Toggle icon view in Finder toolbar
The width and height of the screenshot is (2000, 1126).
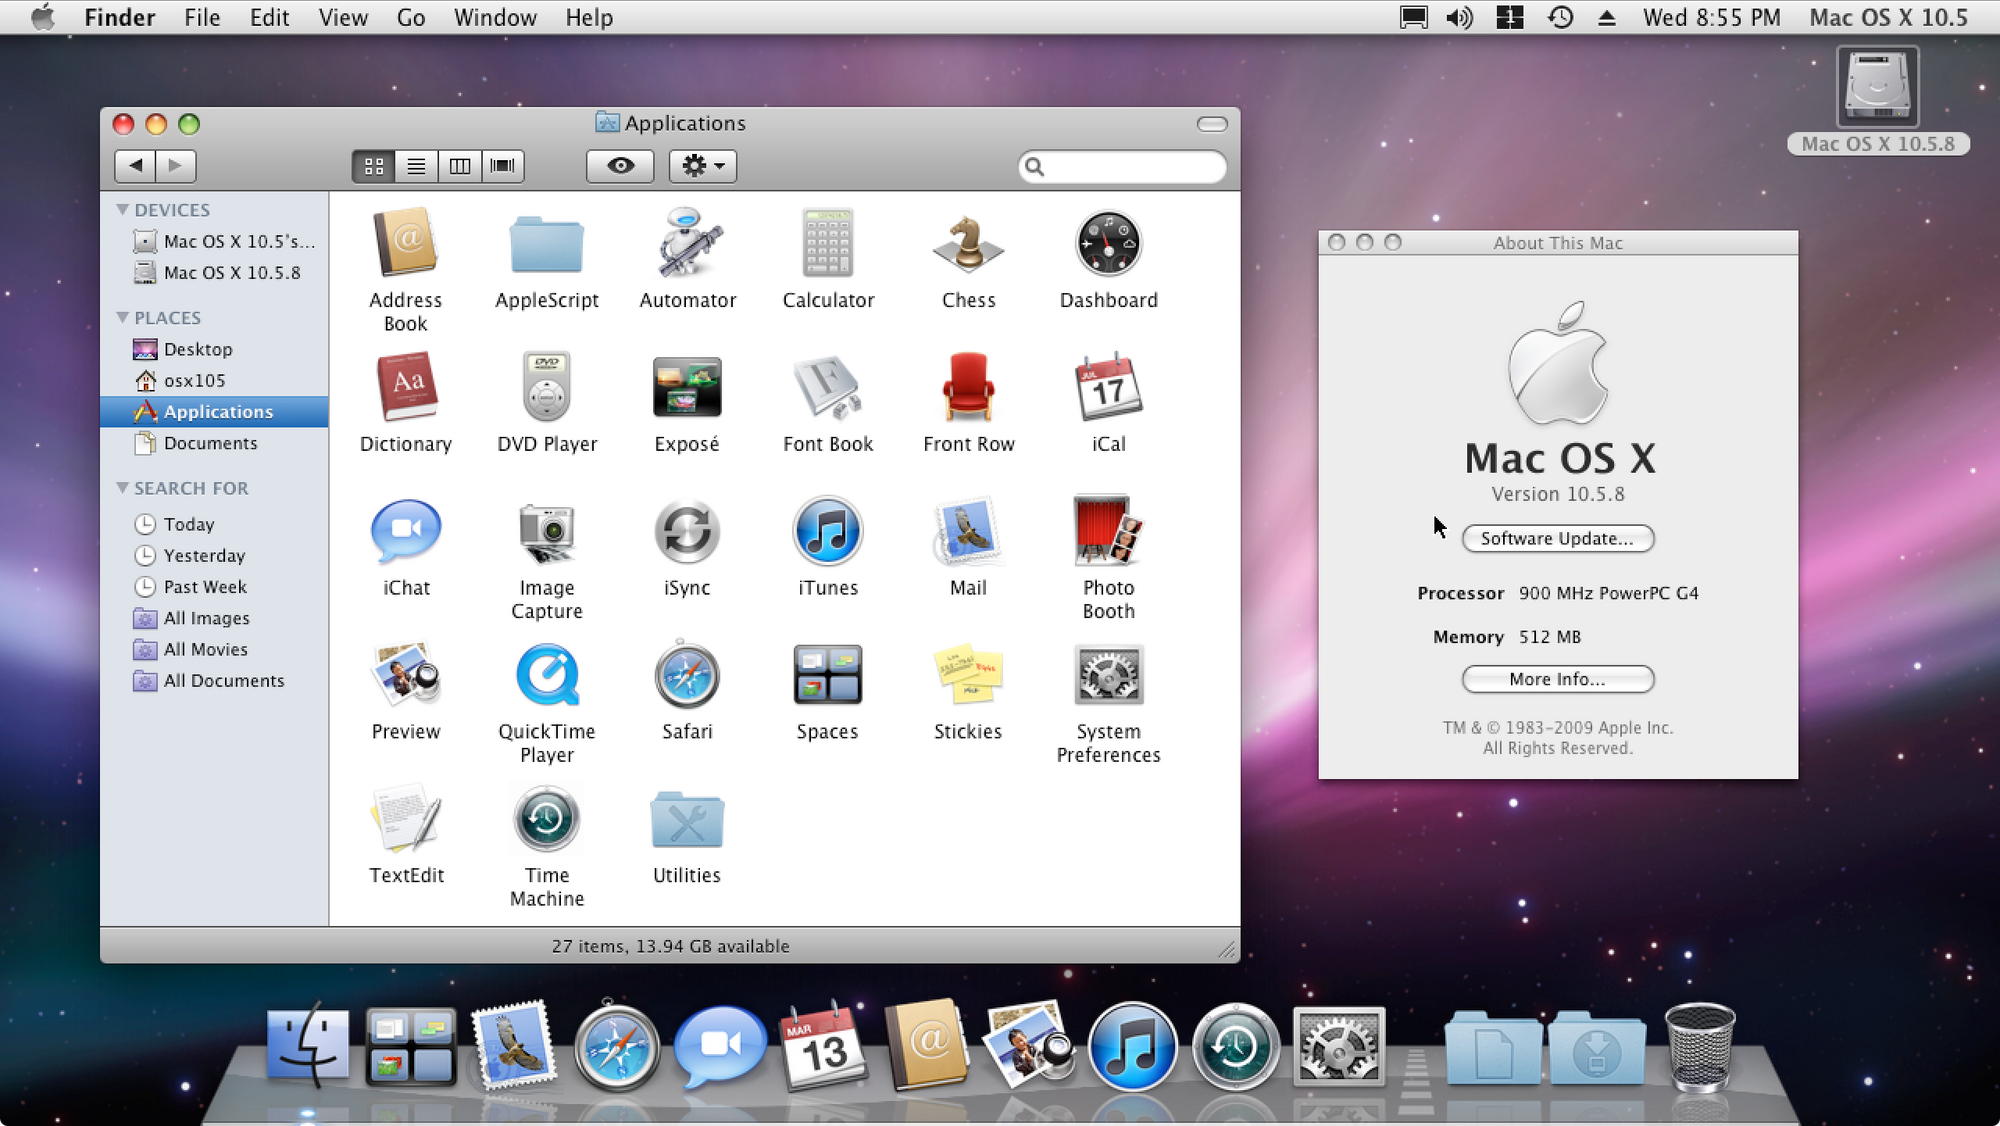tap(374, 165)
